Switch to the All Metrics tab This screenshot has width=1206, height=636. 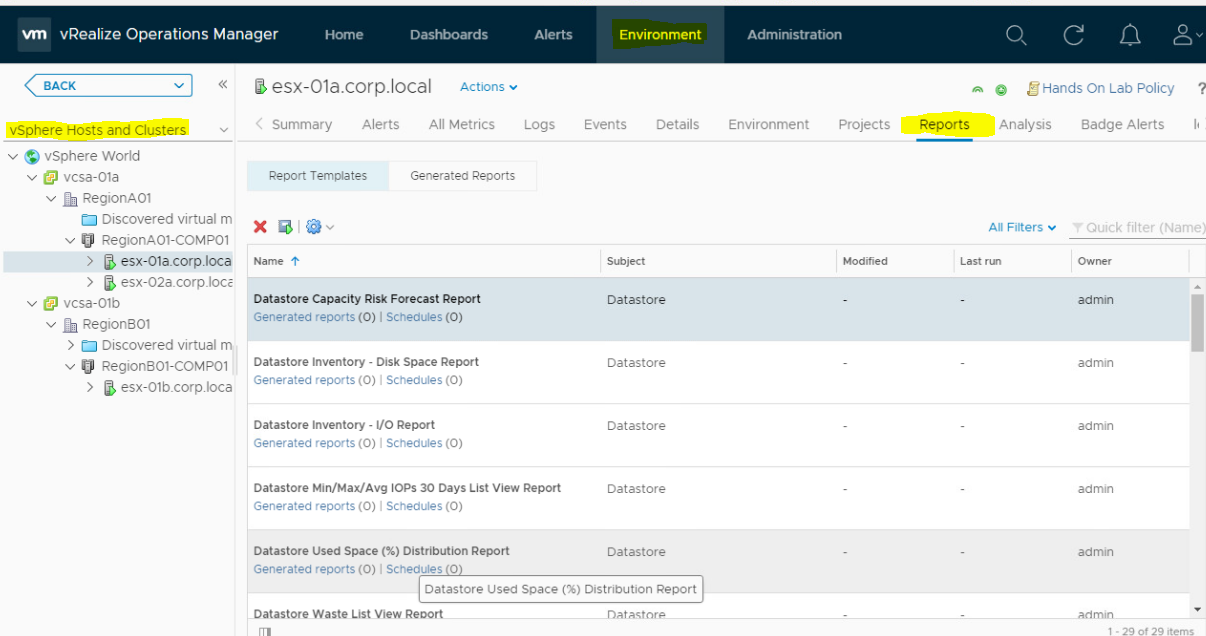461,124
